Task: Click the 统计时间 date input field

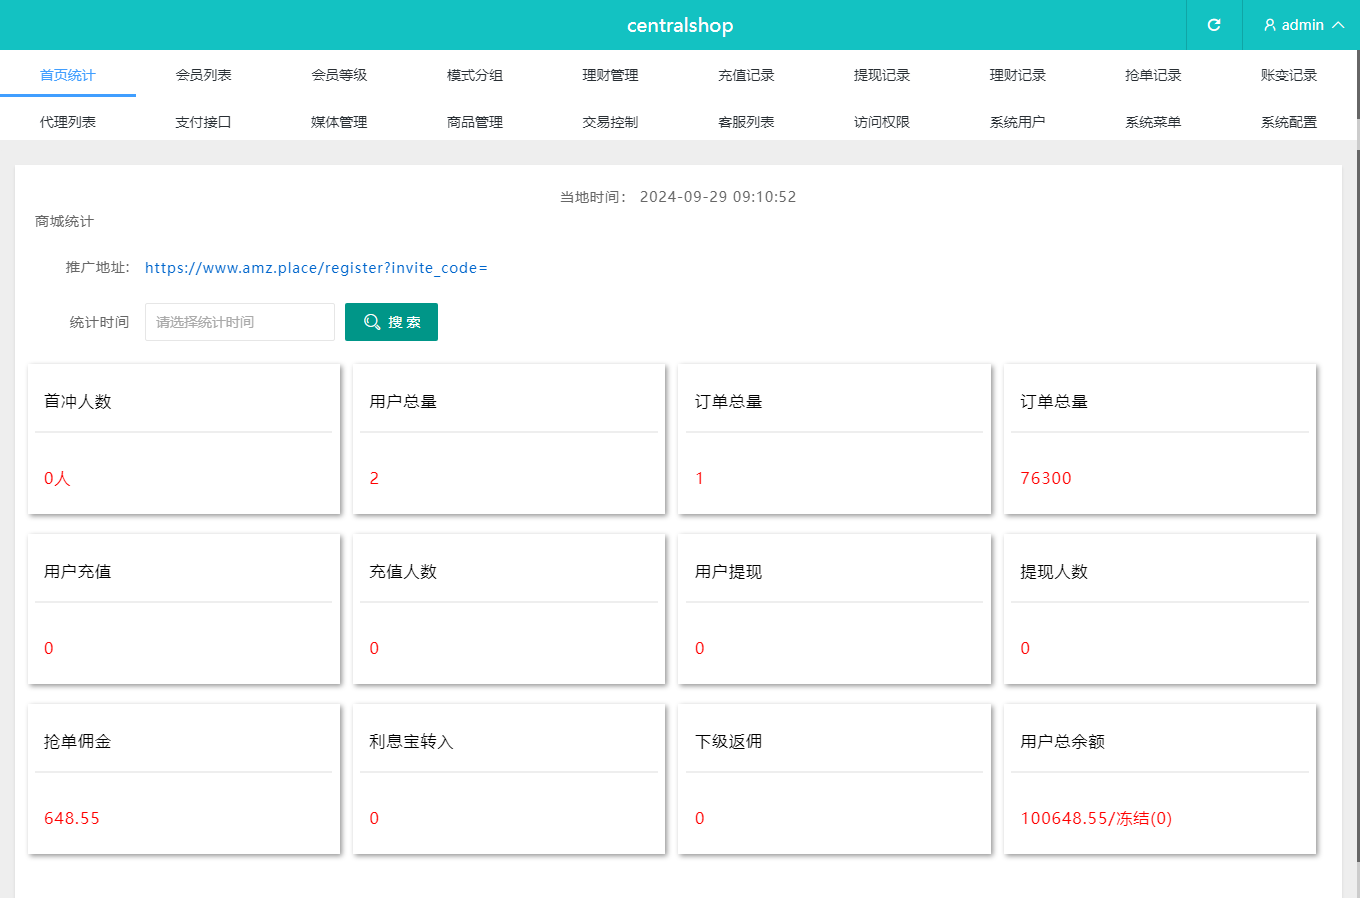Action: click(240, 322)
